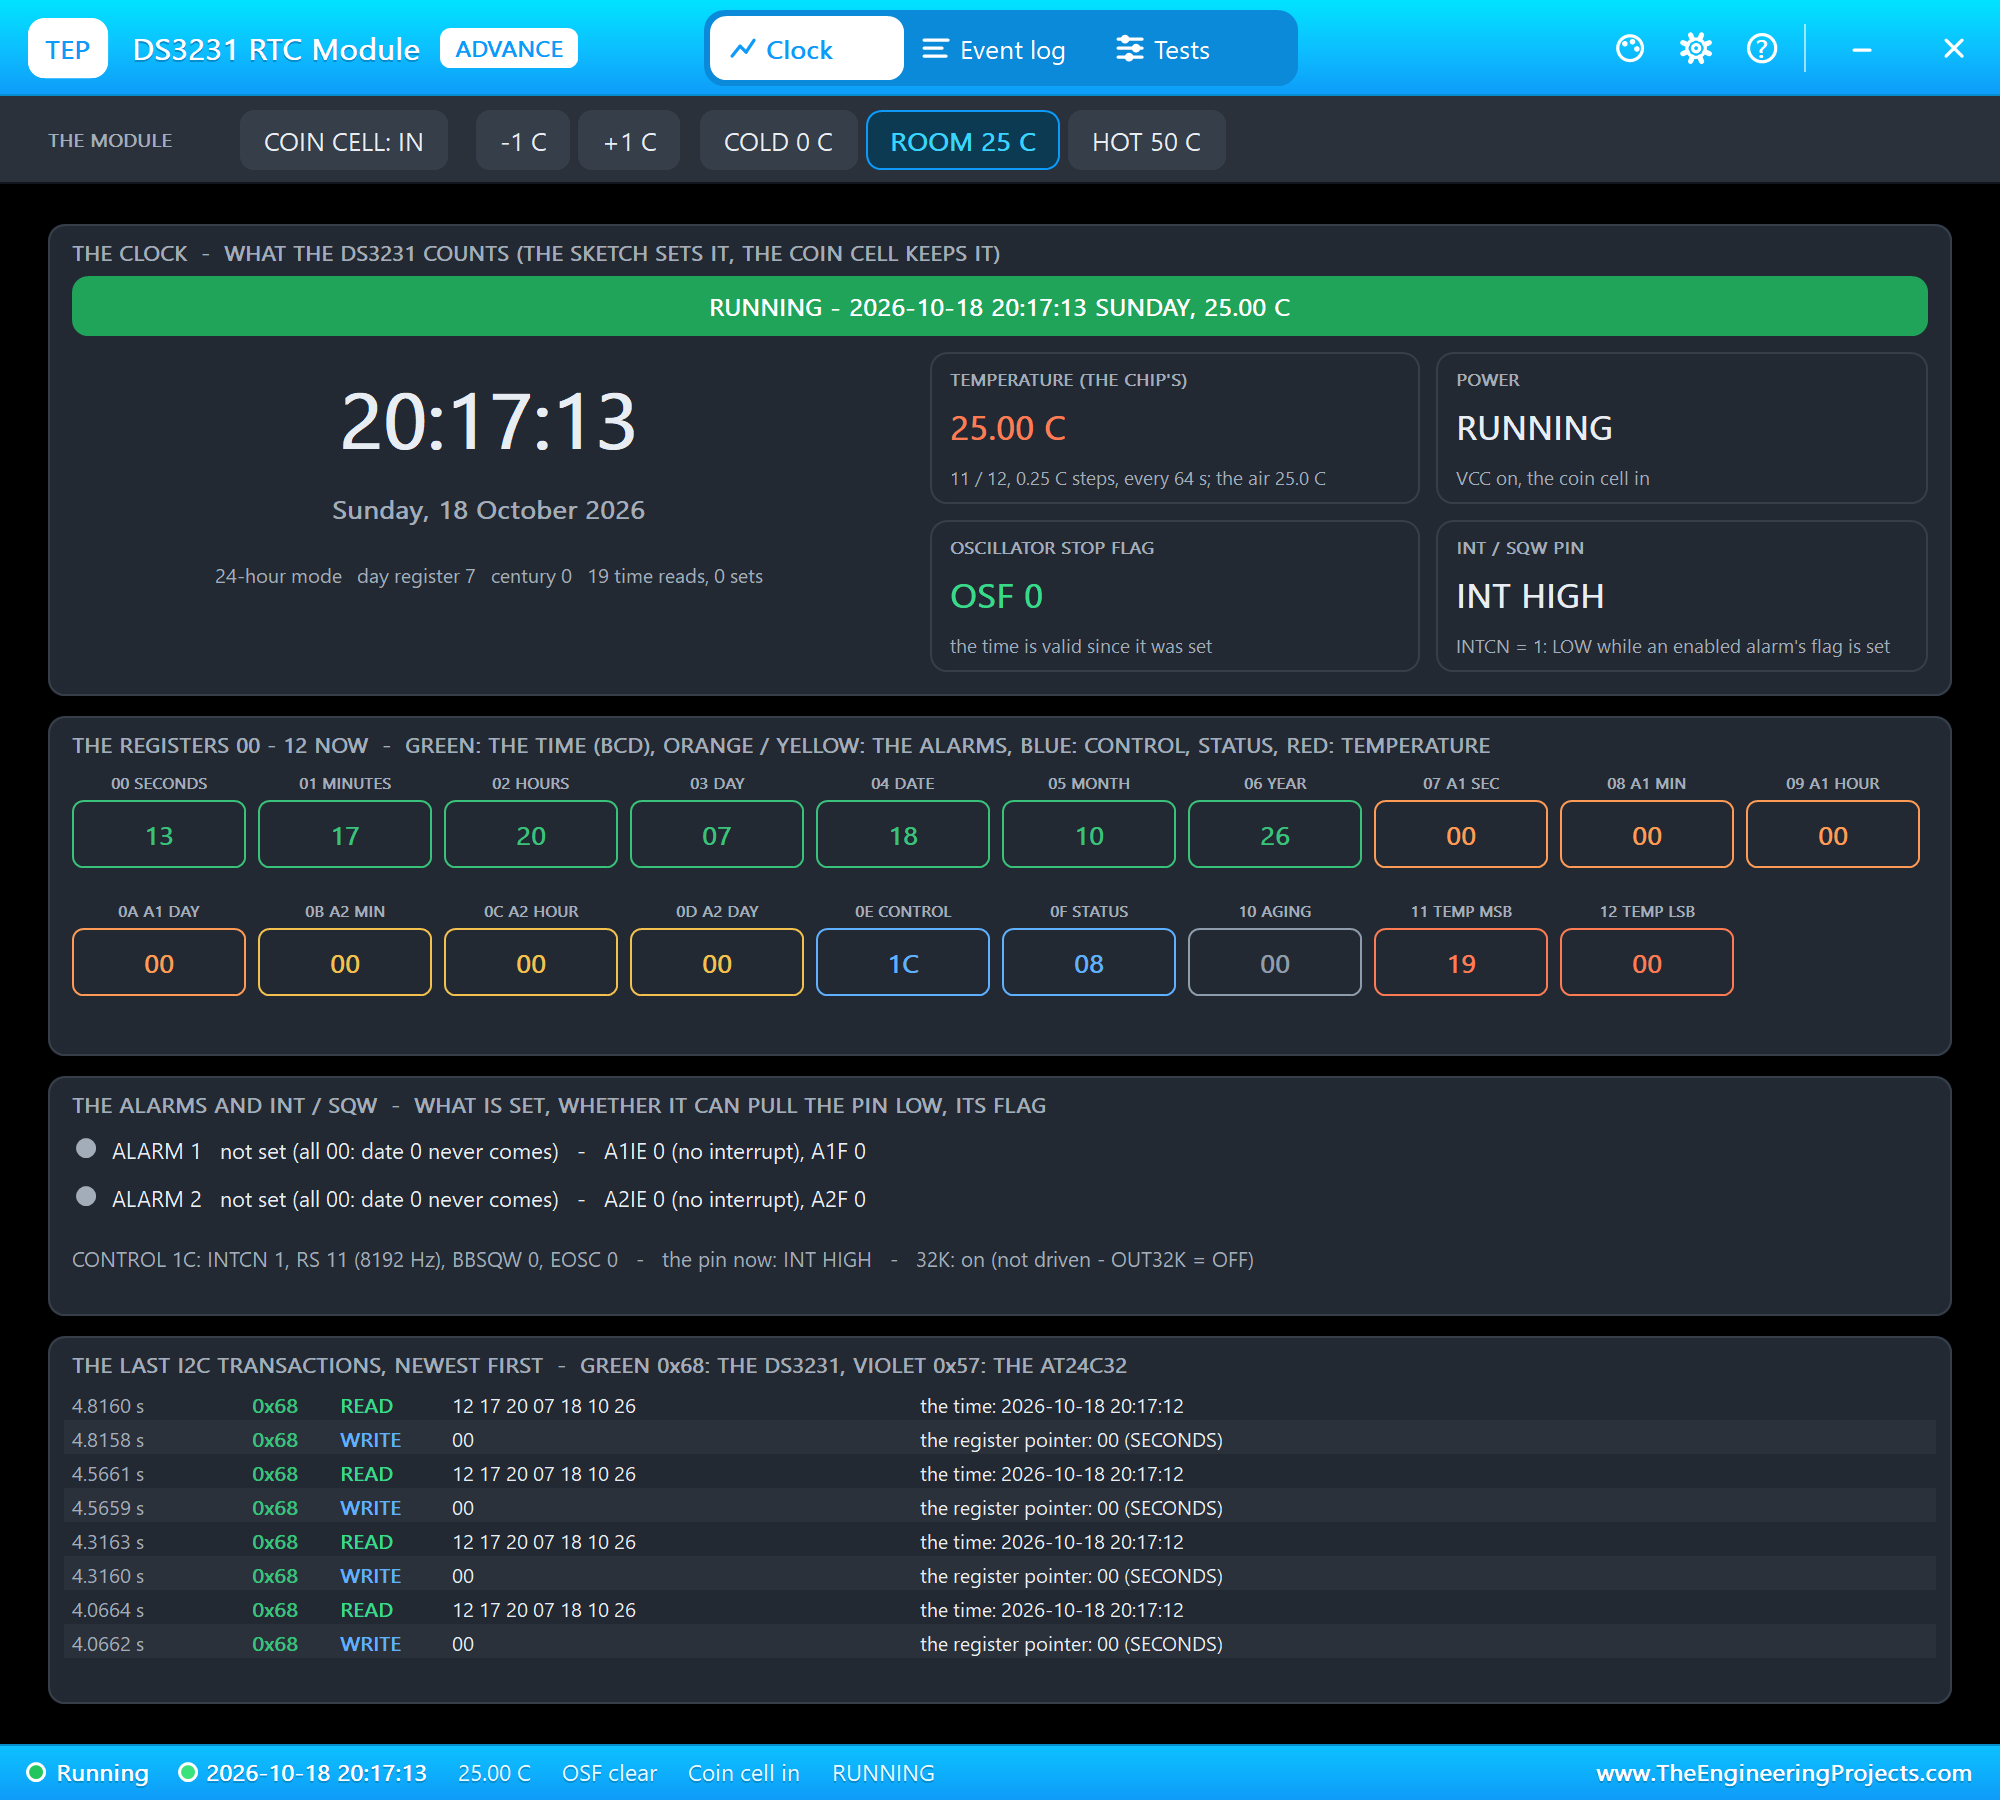
Task: Click the 03 DAY register value 07
Action: [717, 835]
